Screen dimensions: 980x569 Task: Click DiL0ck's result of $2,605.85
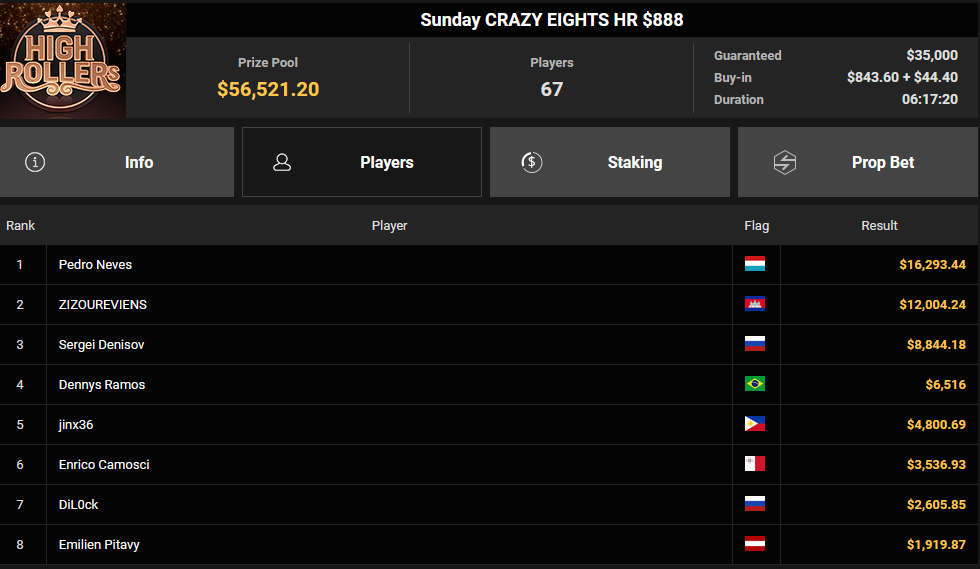point(932,505)
